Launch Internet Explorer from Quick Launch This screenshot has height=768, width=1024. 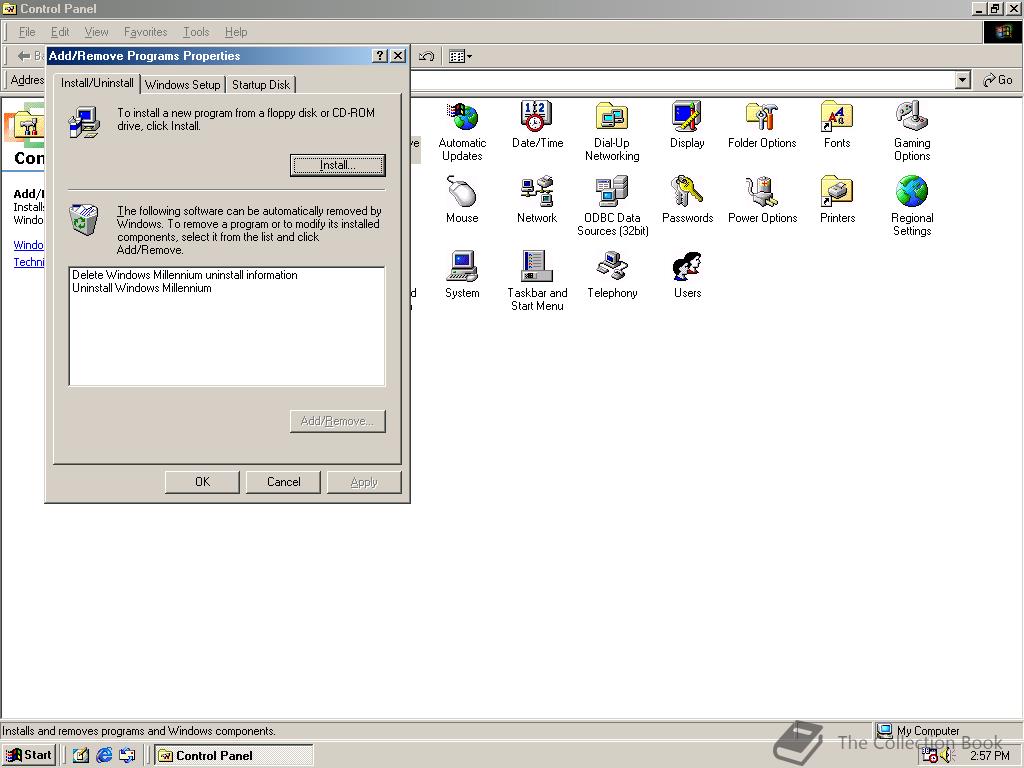pos(104,755)
